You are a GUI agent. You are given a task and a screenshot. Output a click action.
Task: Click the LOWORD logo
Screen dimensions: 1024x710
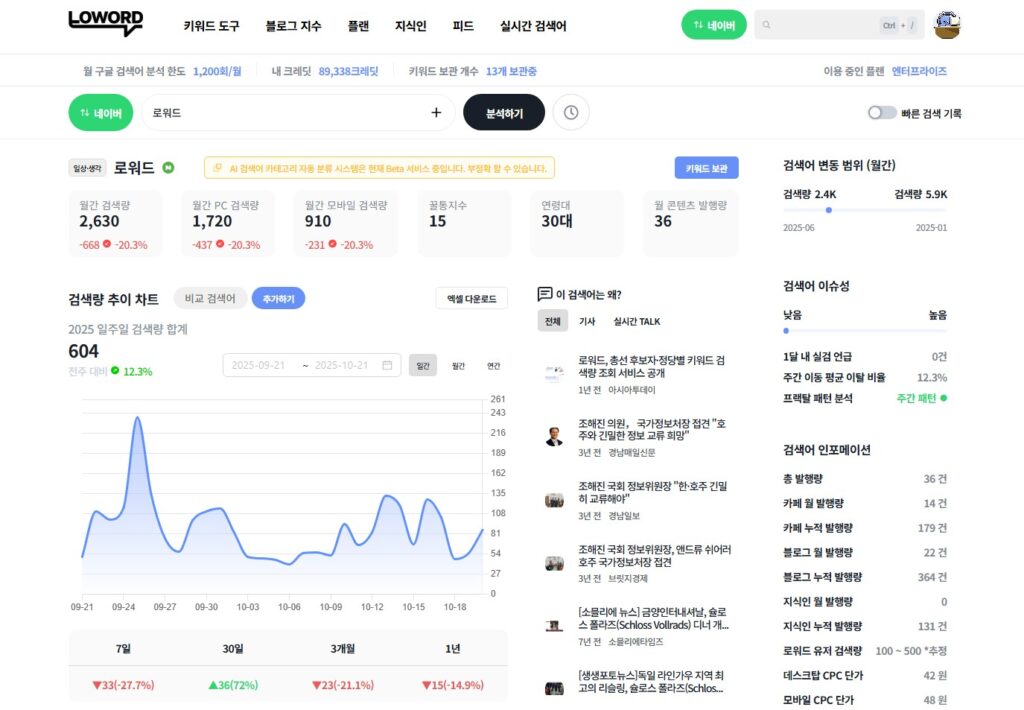click(105, 23)
